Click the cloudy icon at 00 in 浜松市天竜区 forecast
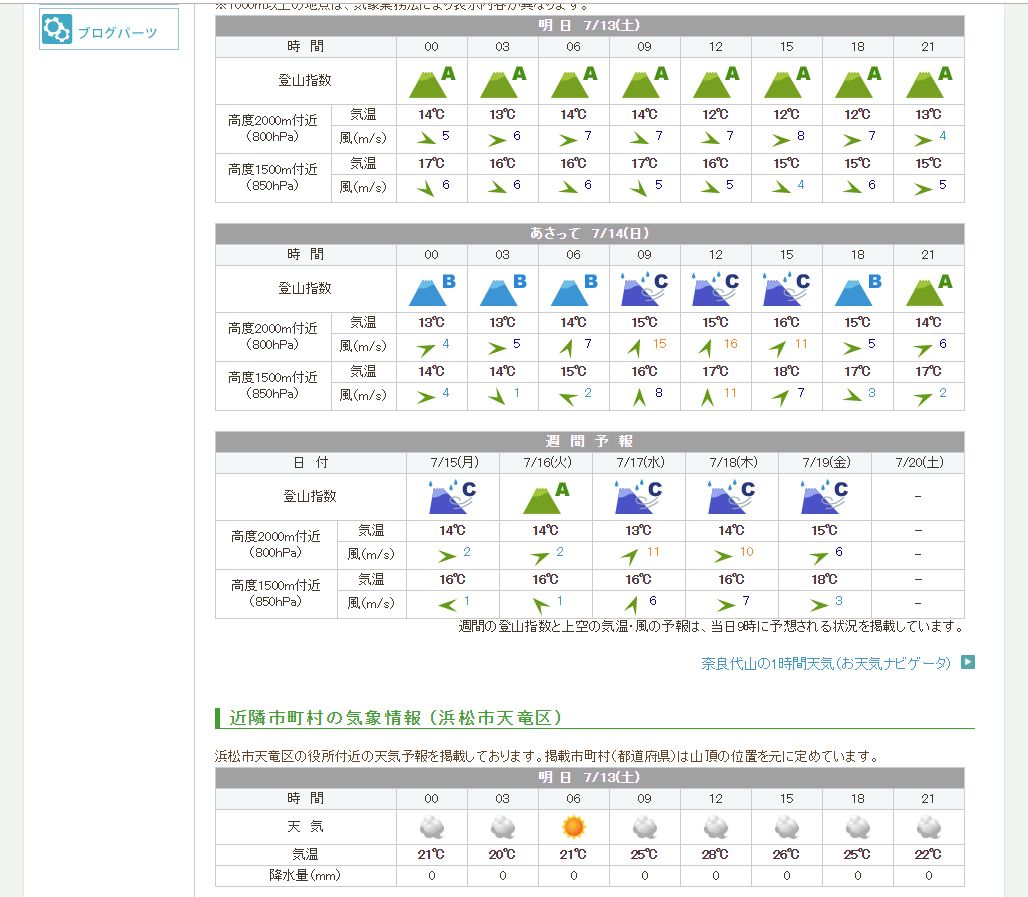Screen dimensions: 1028x897 (431, 827)
